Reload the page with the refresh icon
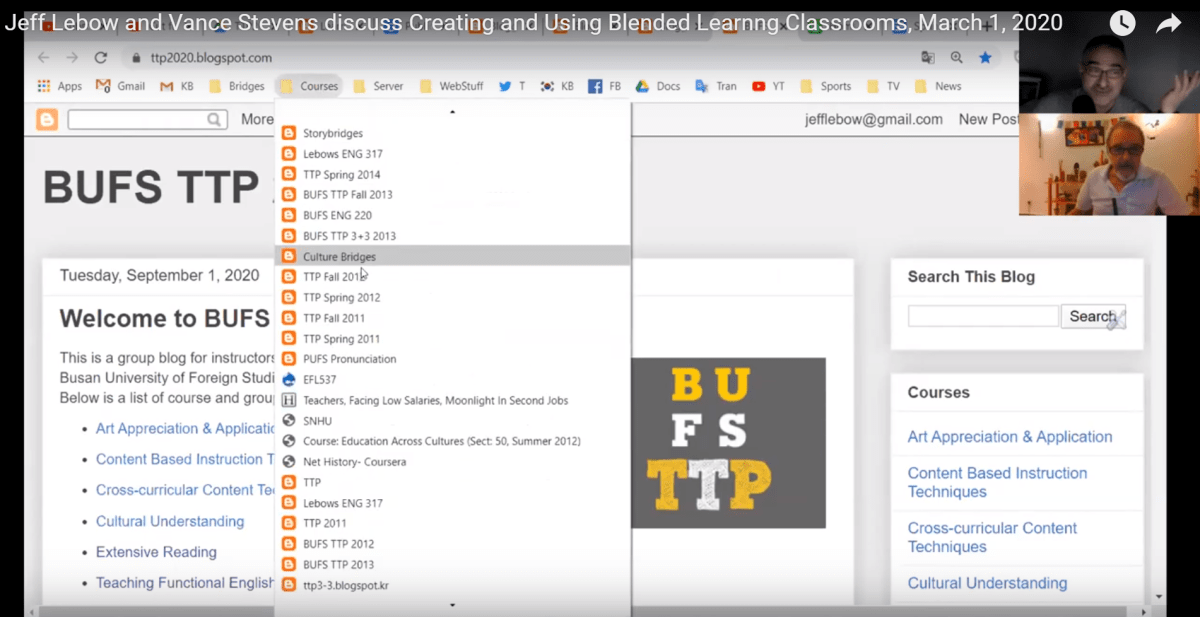 [x=100, y=58]
